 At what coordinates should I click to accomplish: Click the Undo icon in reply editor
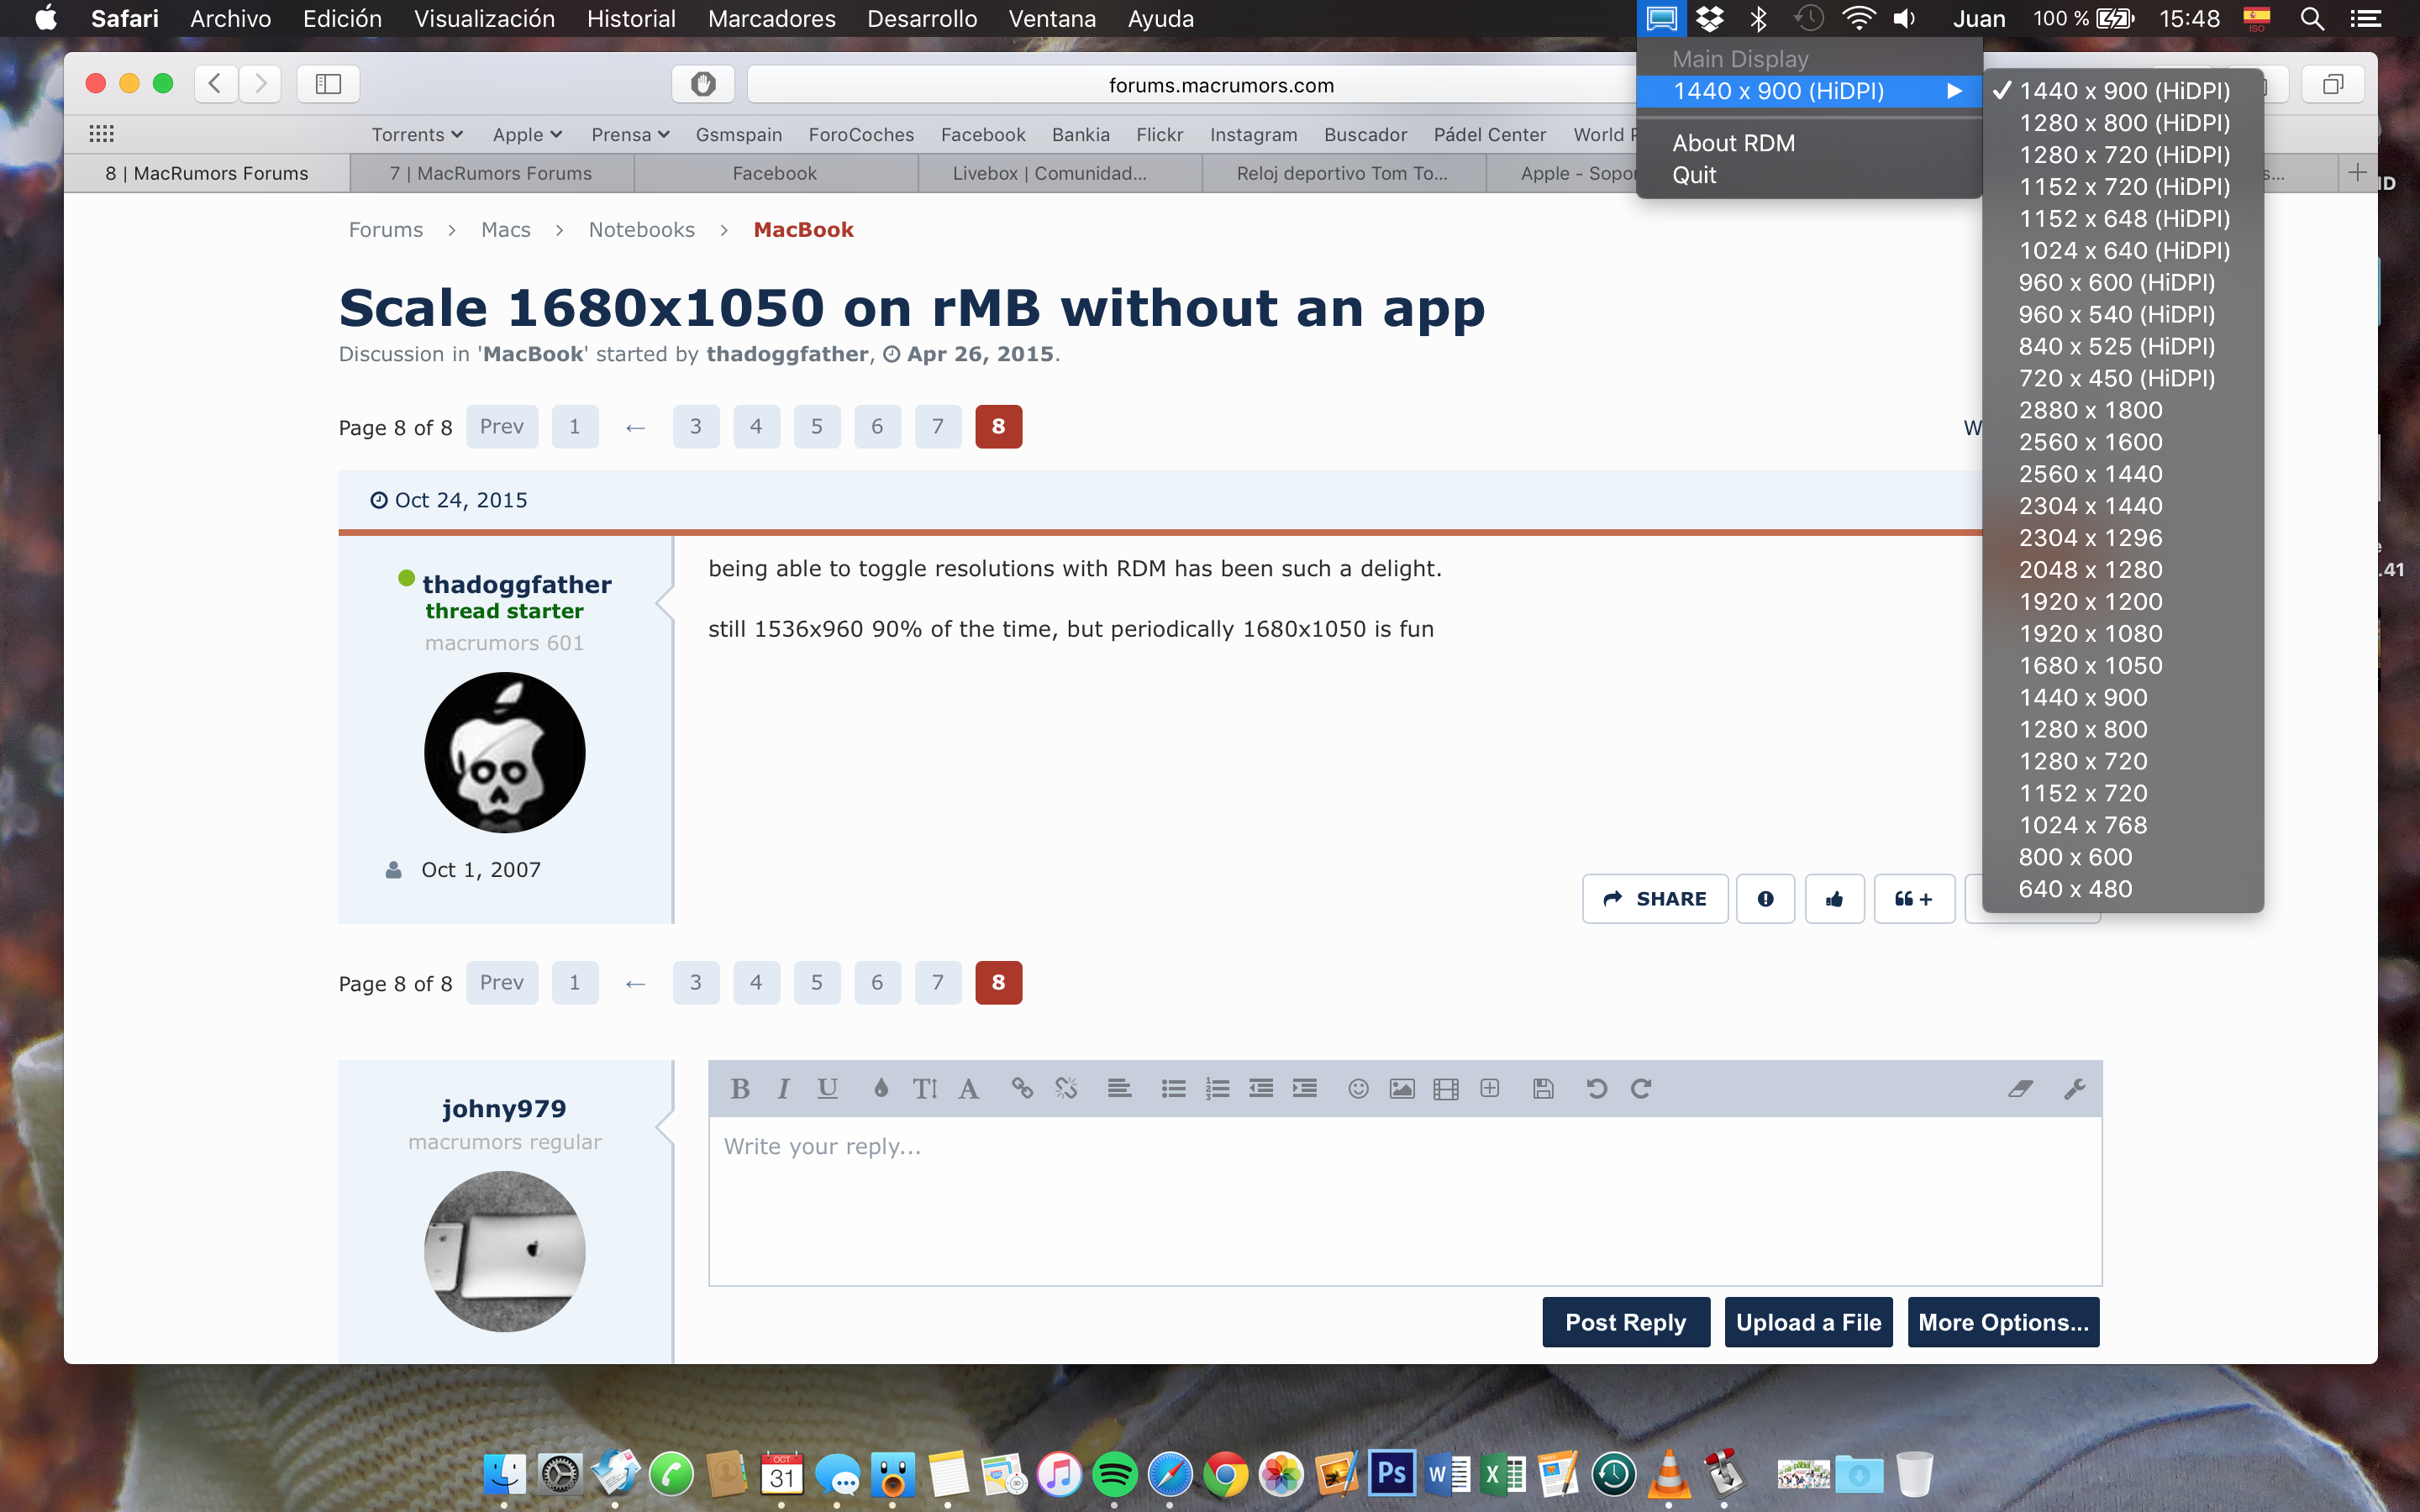tap(1596, 1088)
